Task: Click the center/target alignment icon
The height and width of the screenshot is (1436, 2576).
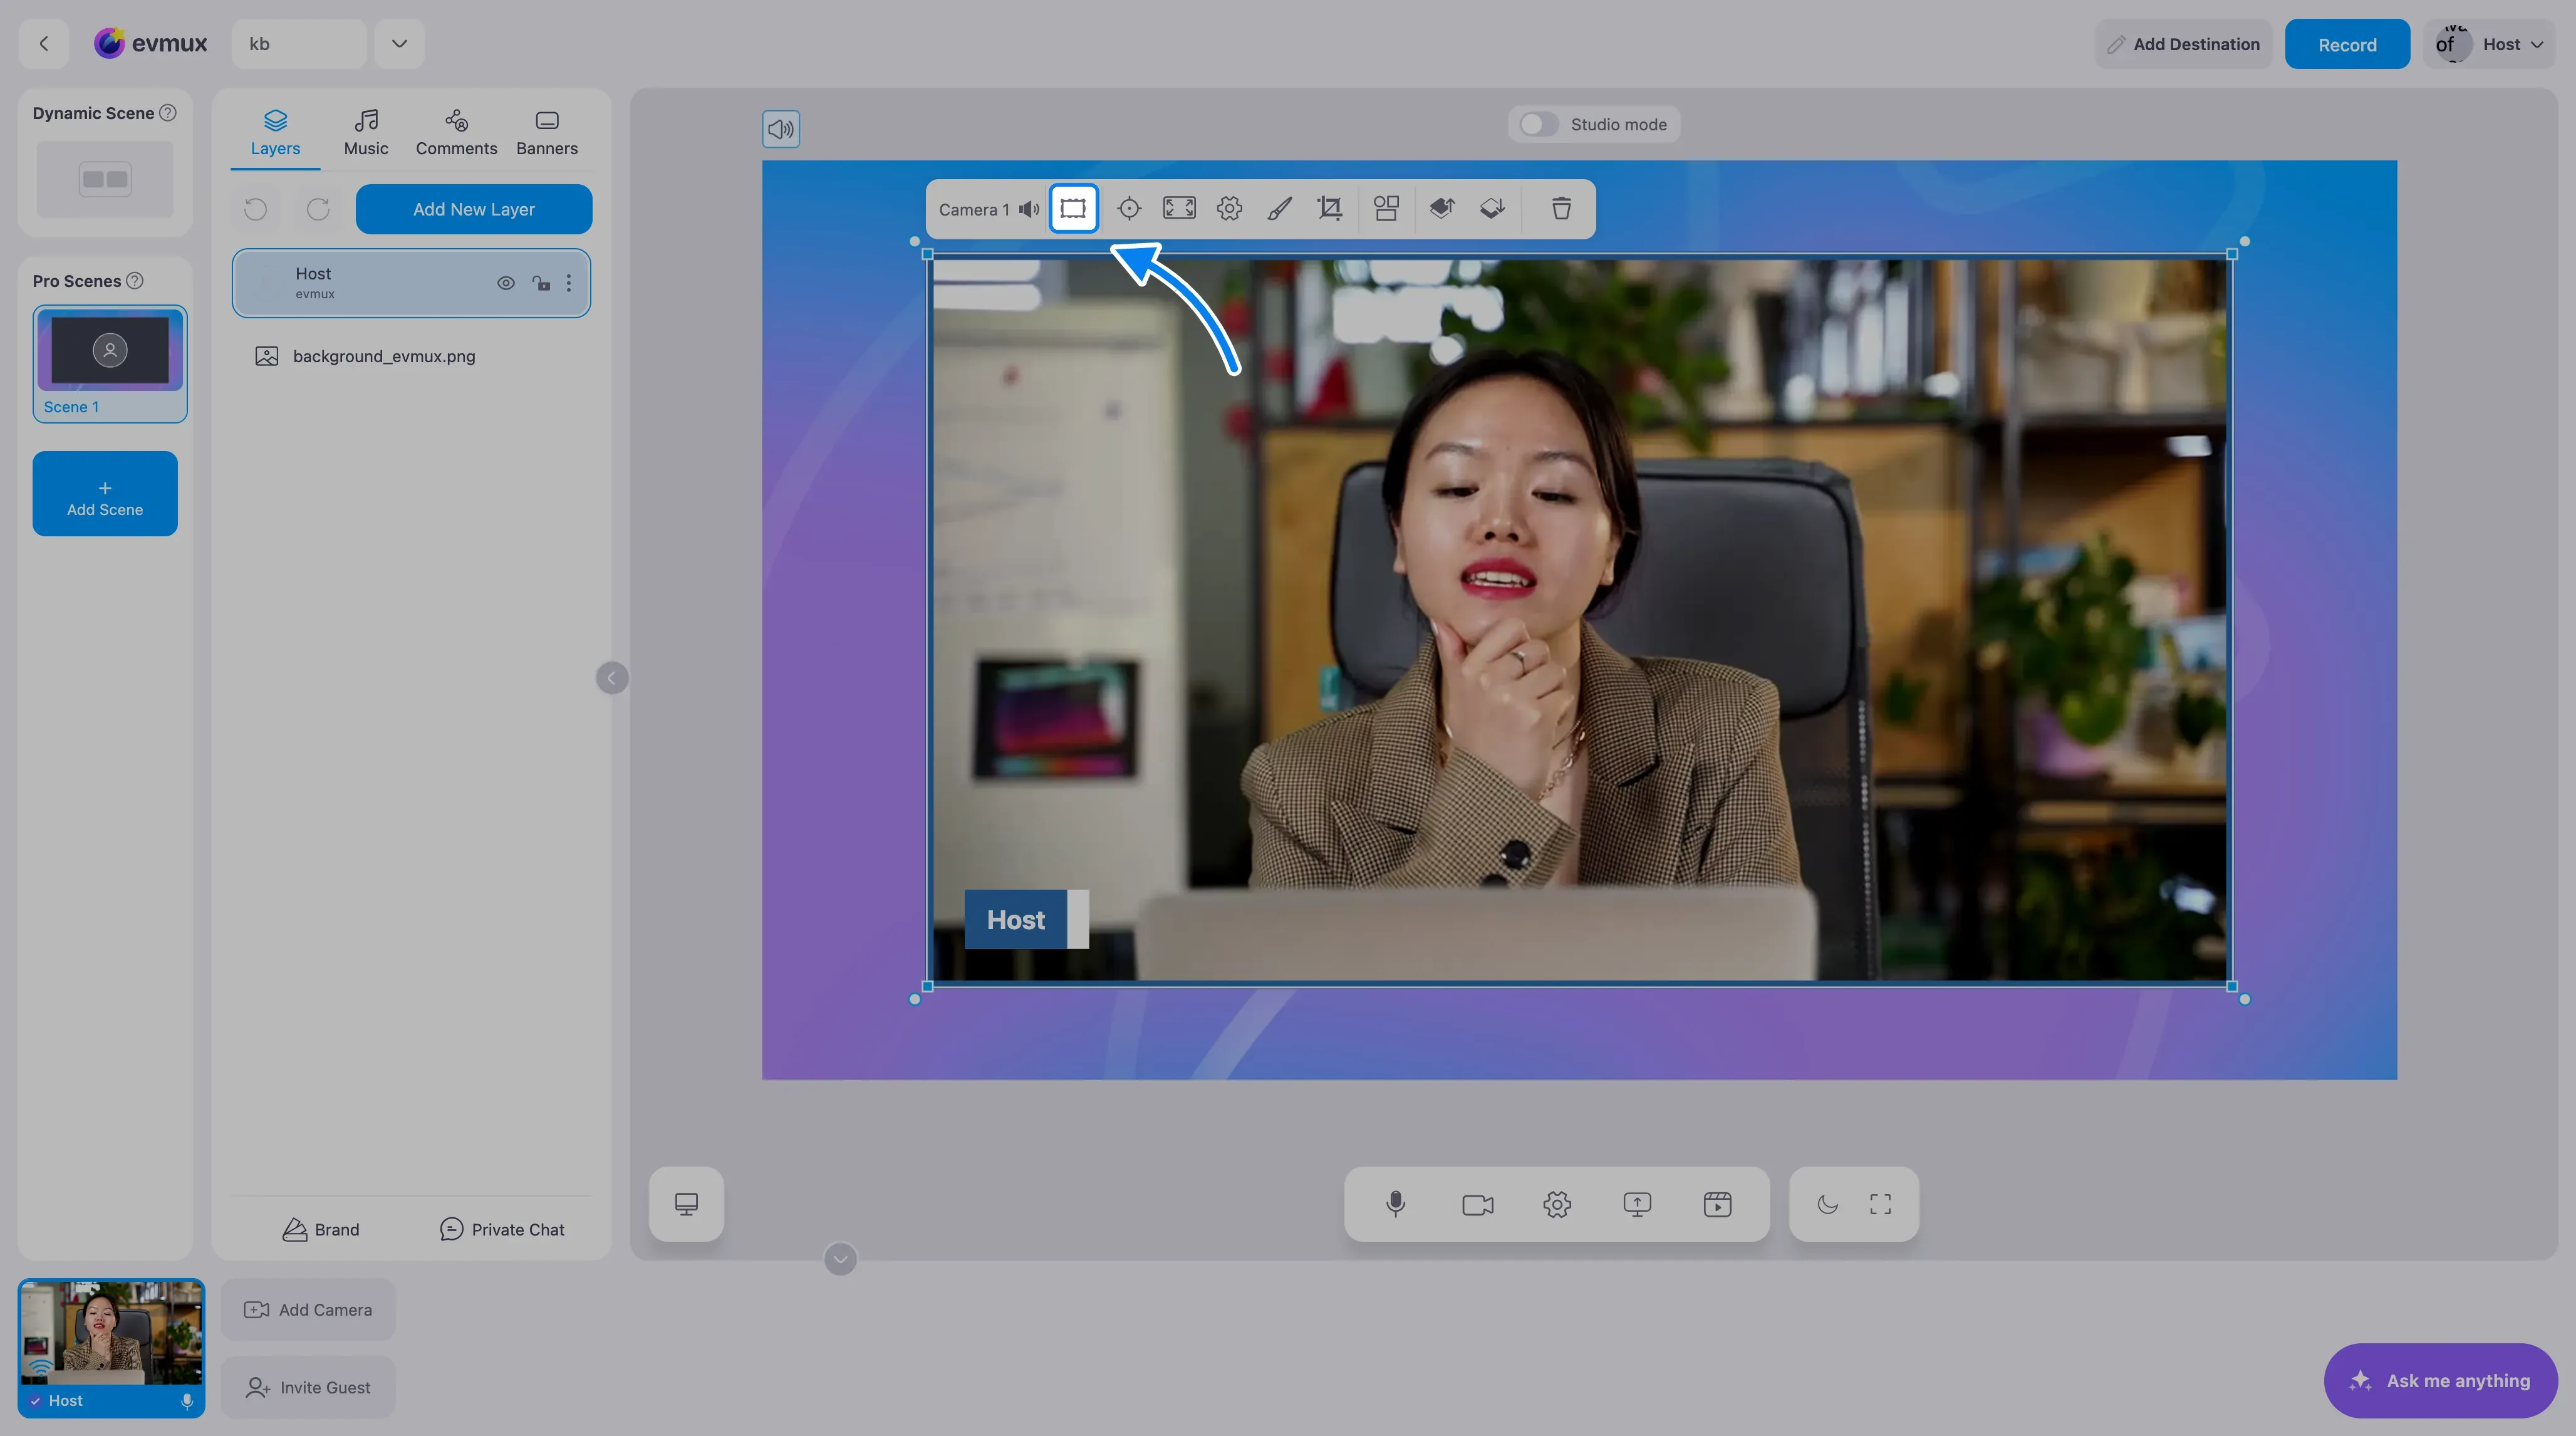Action: (1129, 208)
